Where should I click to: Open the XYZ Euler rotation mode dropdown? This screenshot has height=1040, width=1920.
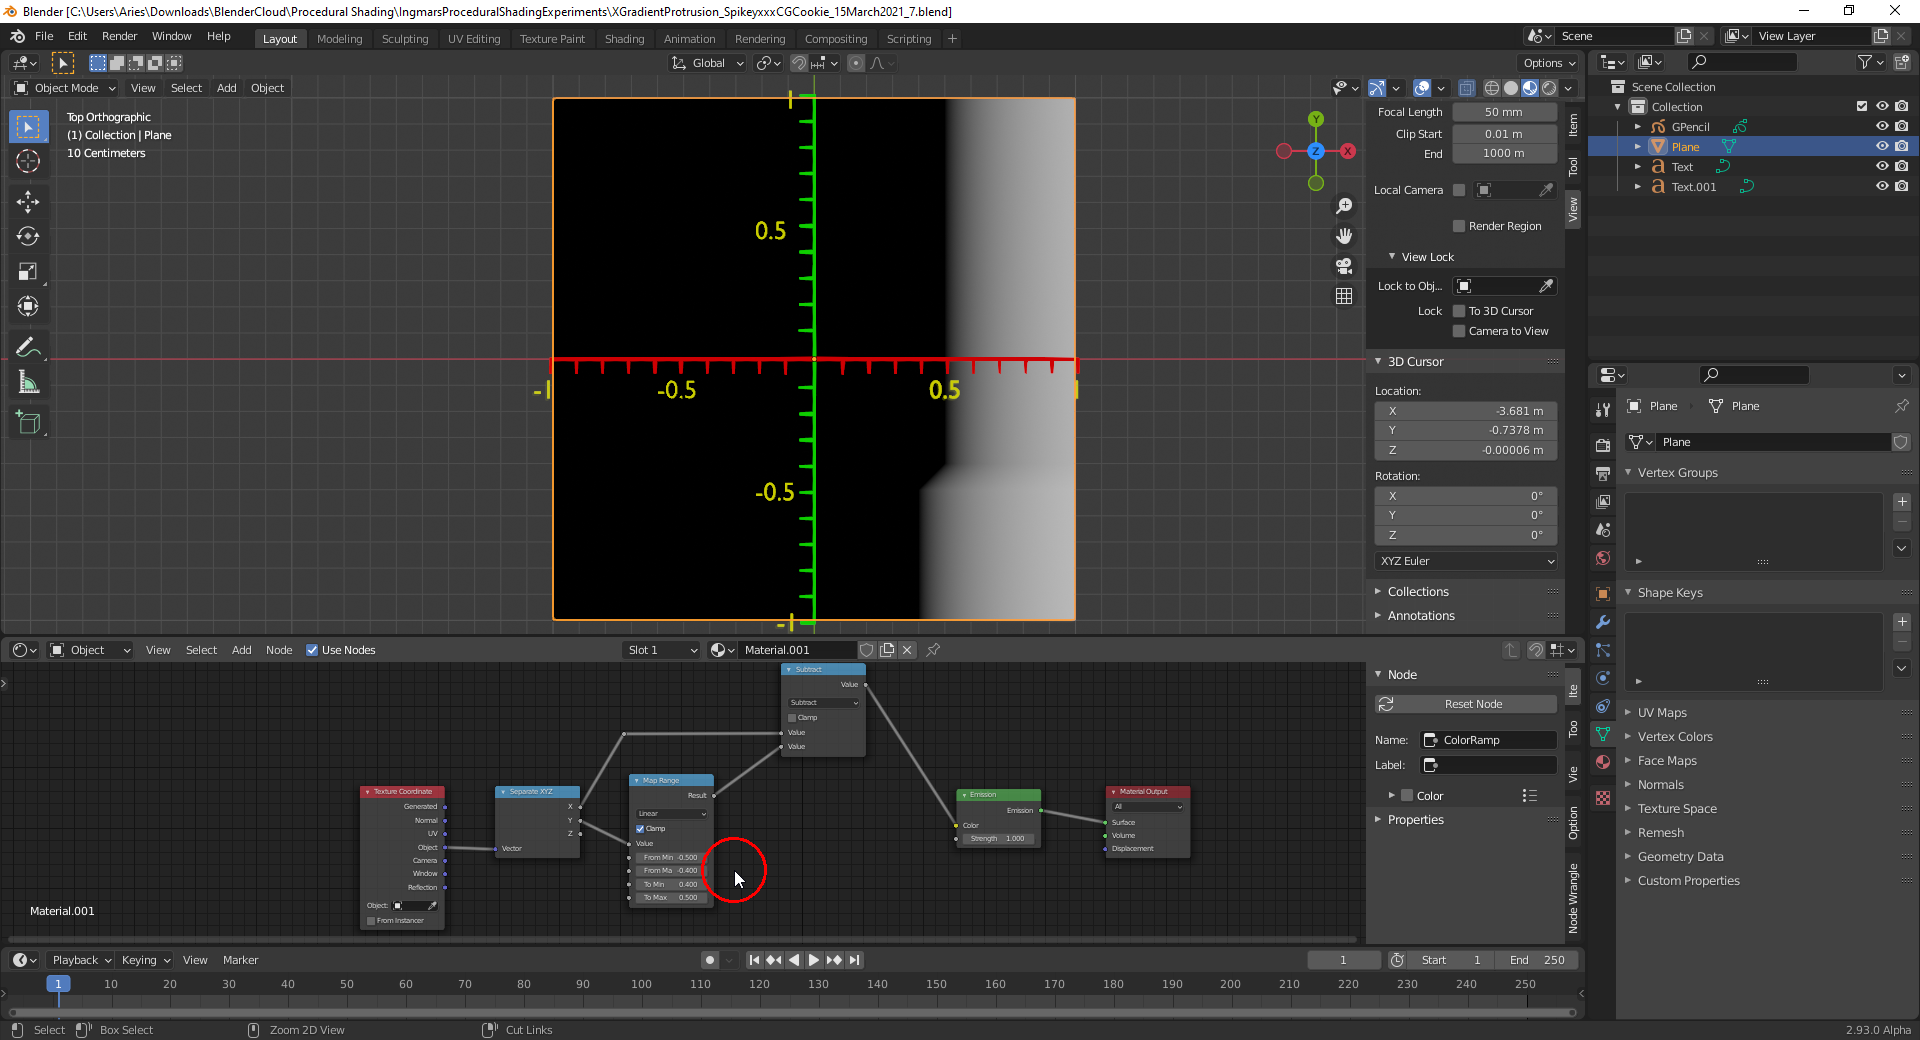1466,561
